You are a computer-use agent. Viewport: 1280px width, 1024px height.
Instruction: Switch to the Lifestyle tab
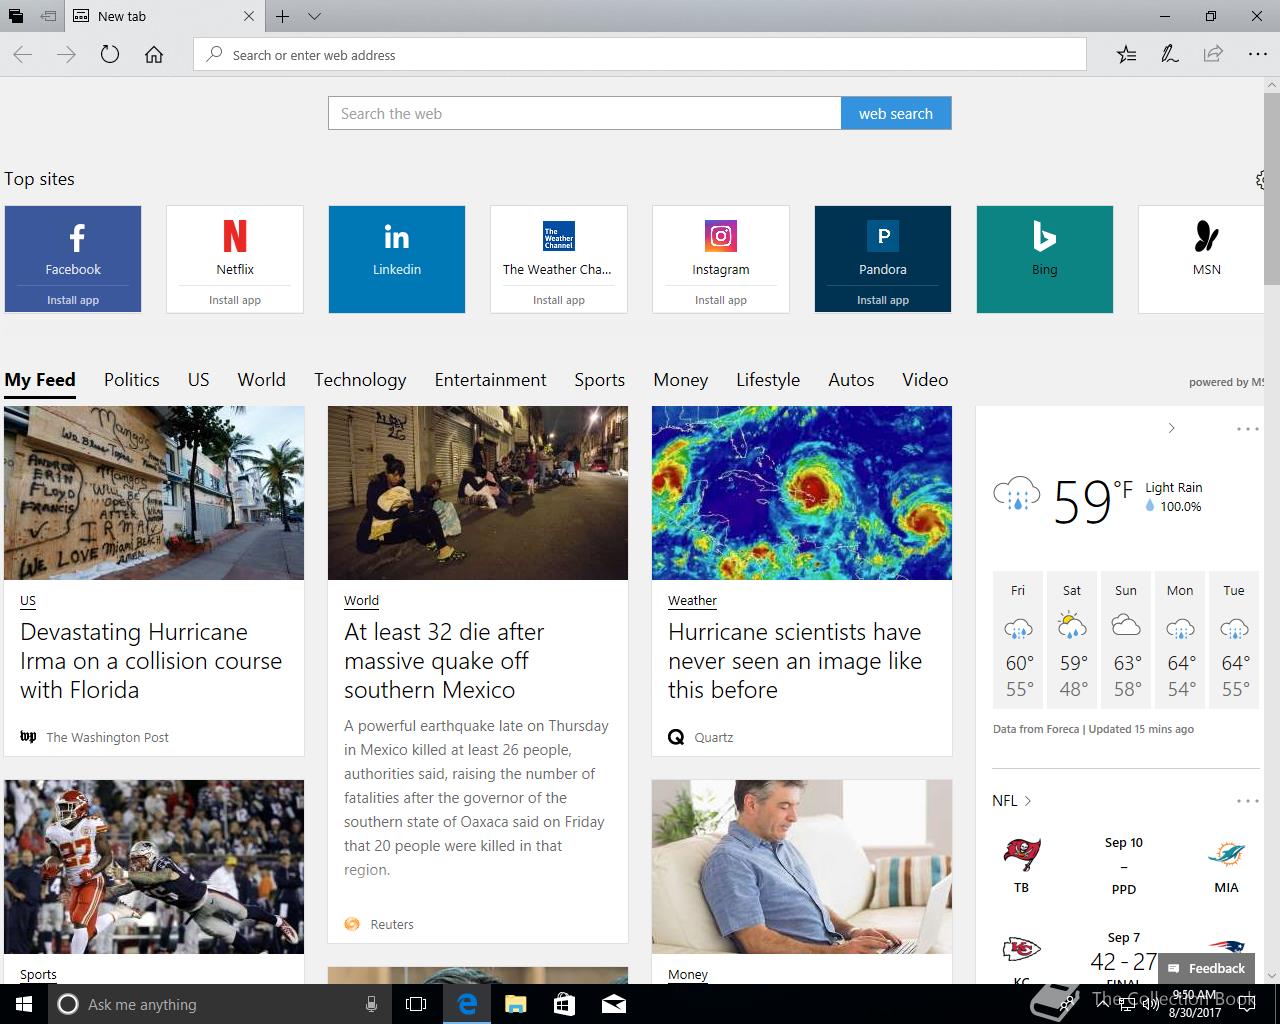coord(768,380)
